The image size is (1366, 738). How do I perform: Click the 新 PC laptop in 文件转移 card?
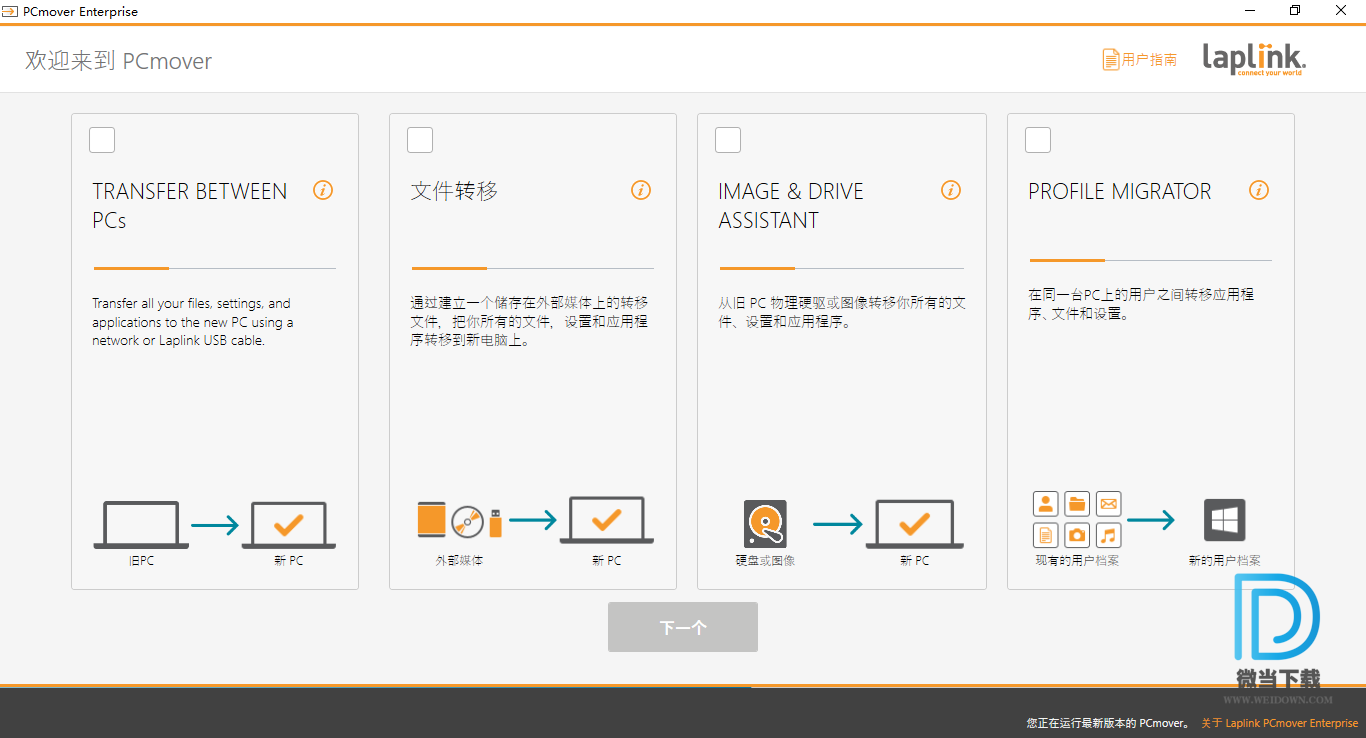click(607, 521)
